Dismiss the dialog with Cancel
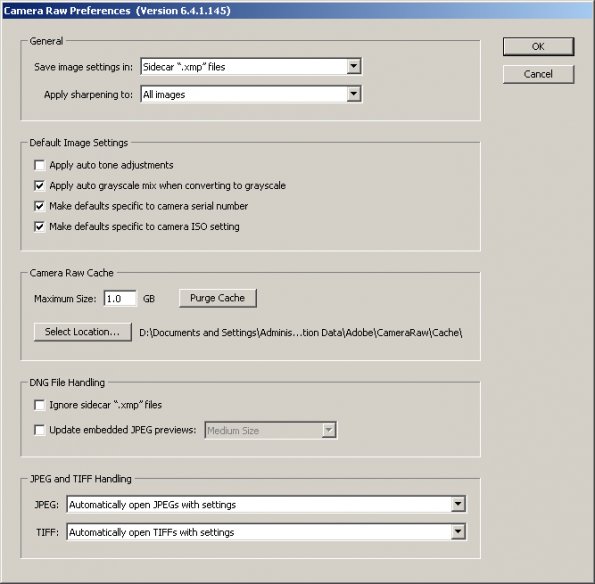Viewport: 595px width, 584px height. coord(538,74)
